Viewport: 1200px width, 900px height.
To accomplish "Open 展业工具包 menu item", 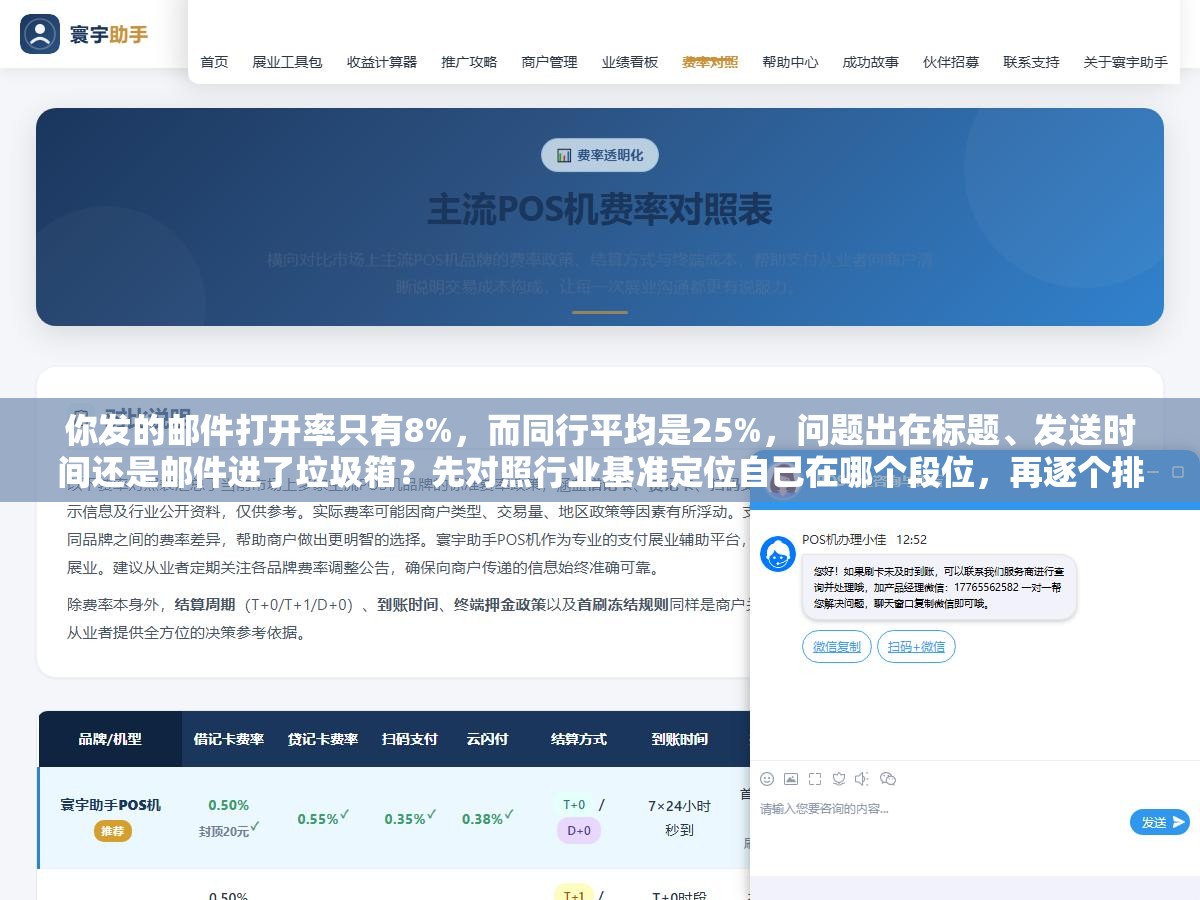I will click(288, 62).
